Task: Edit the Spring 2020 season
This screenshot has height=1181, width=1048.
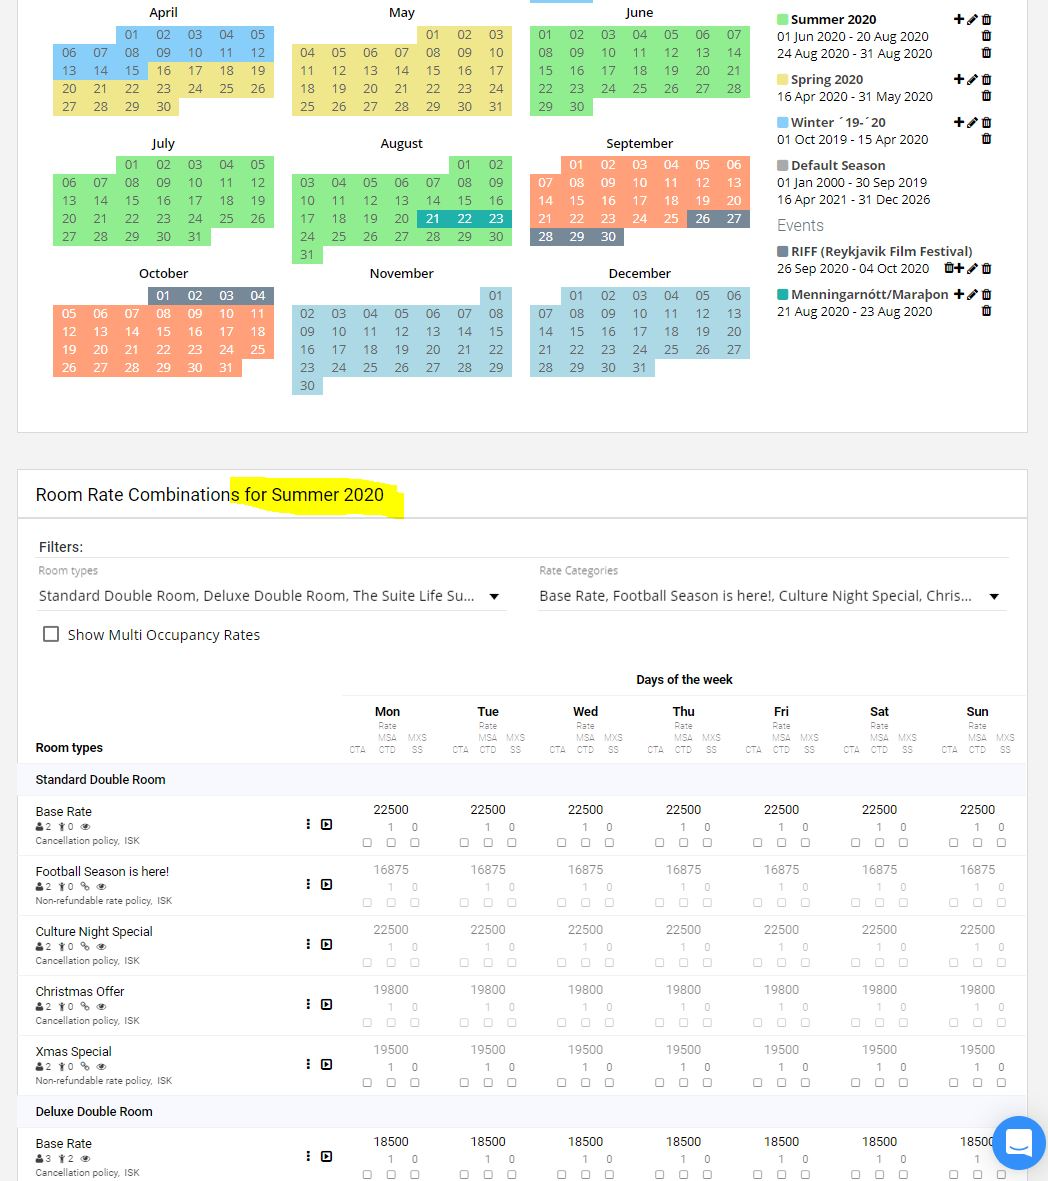Action: coord(973,79)
